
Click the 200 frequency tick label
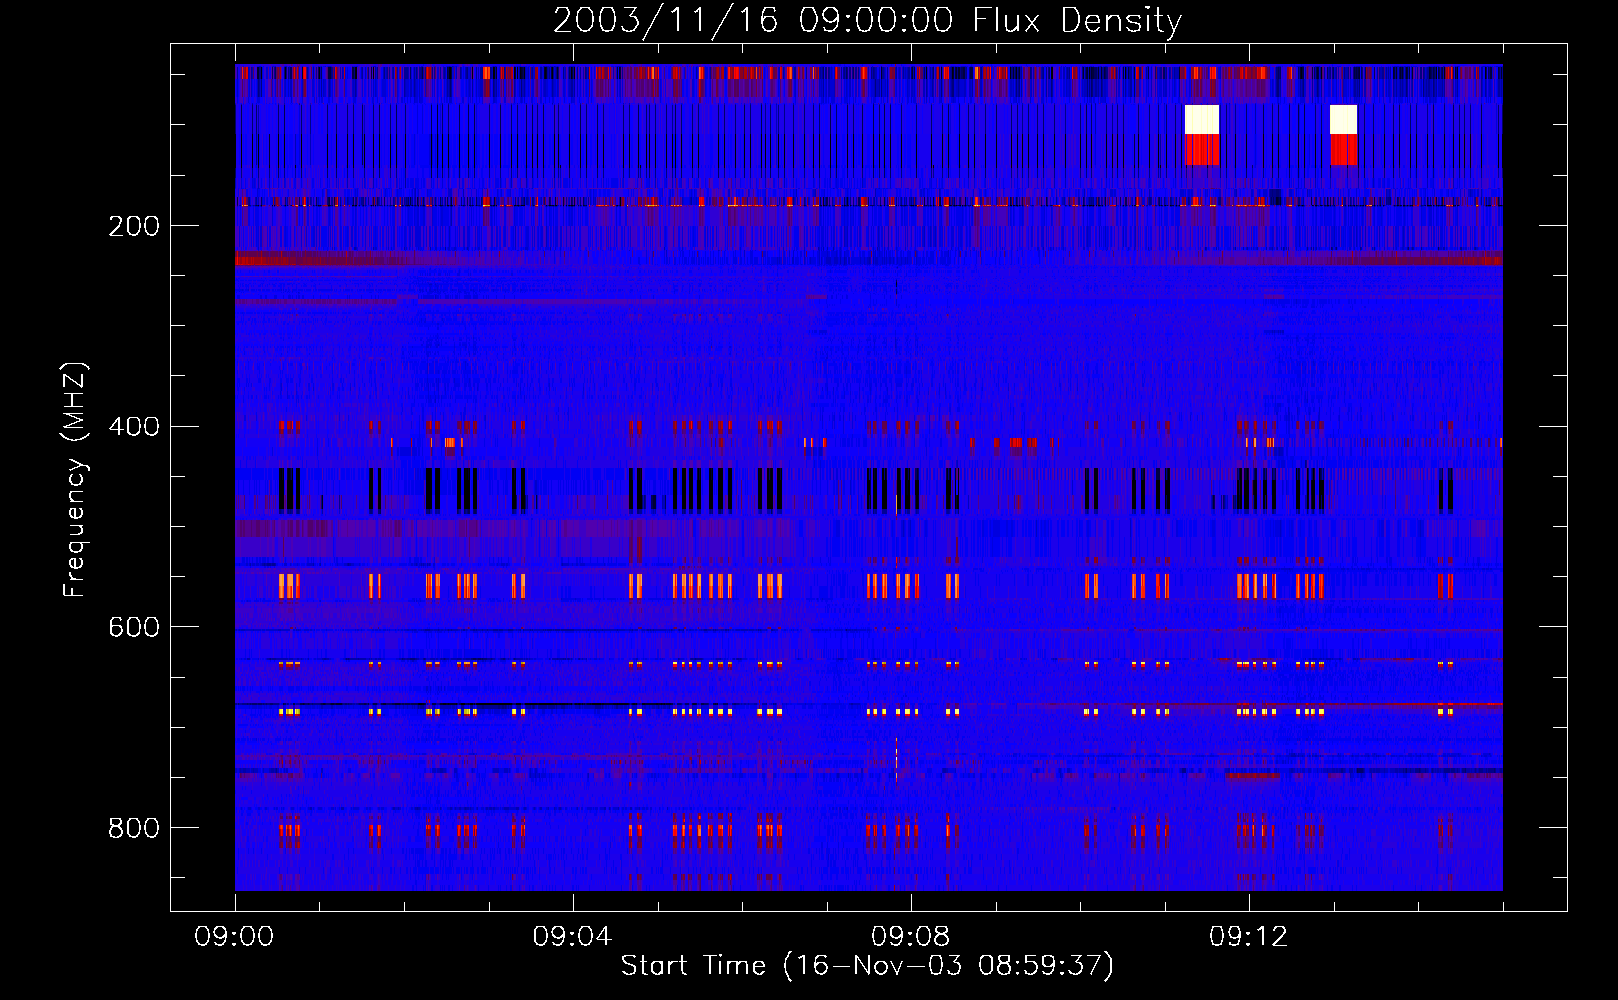tap(134, 226)
